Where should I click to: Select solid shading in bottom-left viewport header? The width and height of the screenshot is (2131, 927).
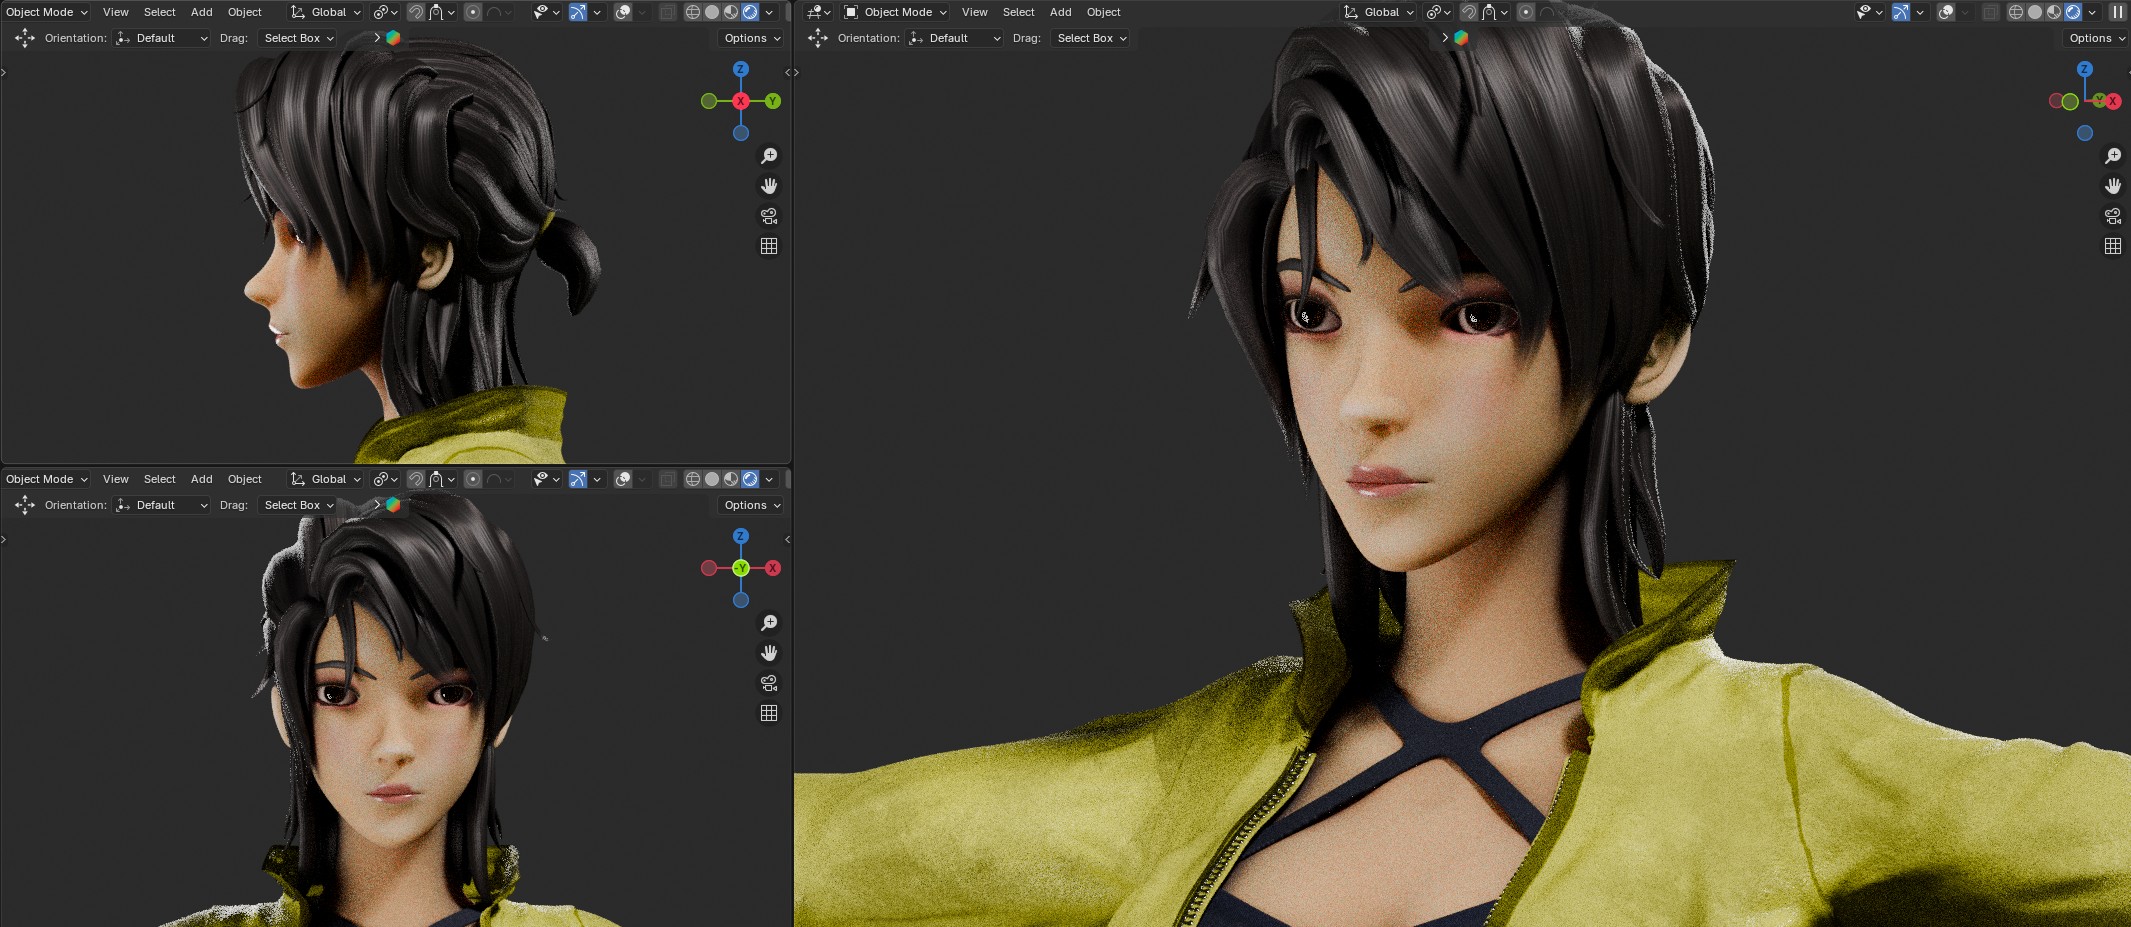pos(712,479)
